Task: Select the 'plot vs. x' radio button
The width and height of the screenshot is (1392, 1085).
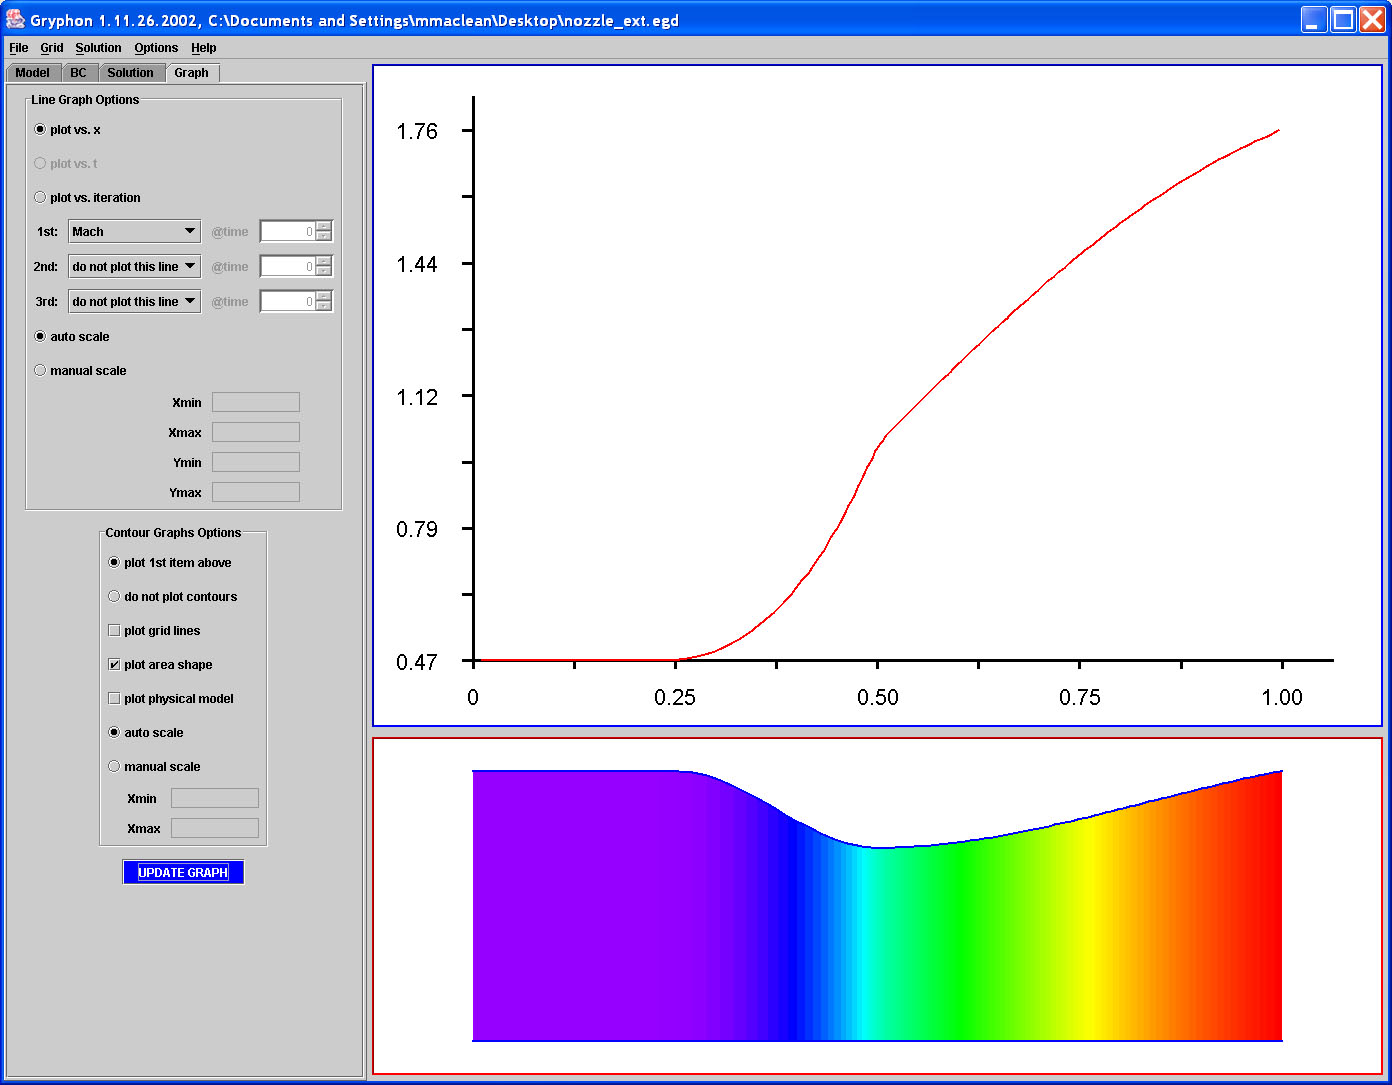Action: [x=40, y=130]
